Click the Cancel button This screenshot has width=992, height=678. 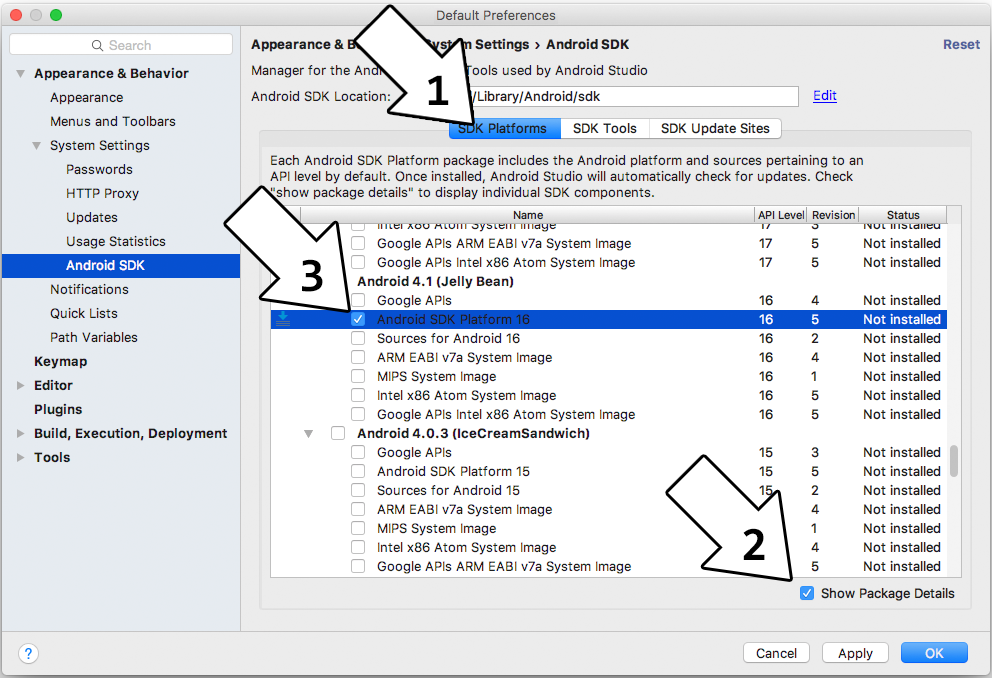coord(776,653)
